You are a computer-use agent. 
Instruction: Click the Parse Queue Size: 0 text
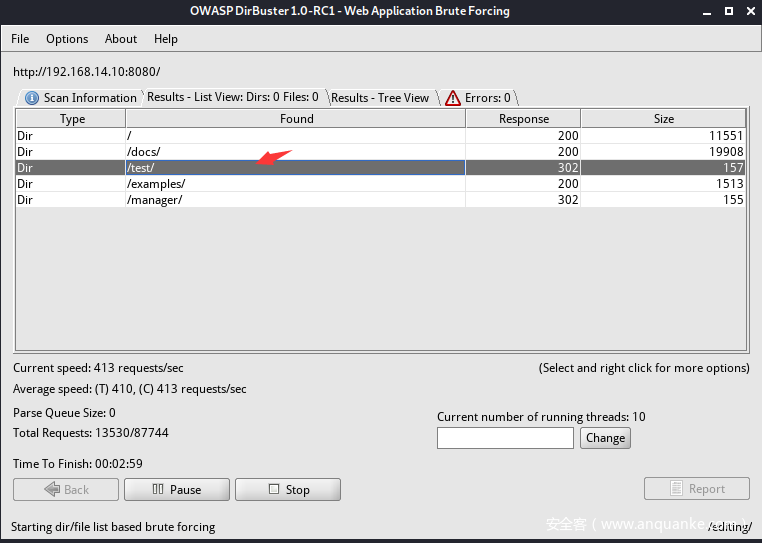coord(64,413)
